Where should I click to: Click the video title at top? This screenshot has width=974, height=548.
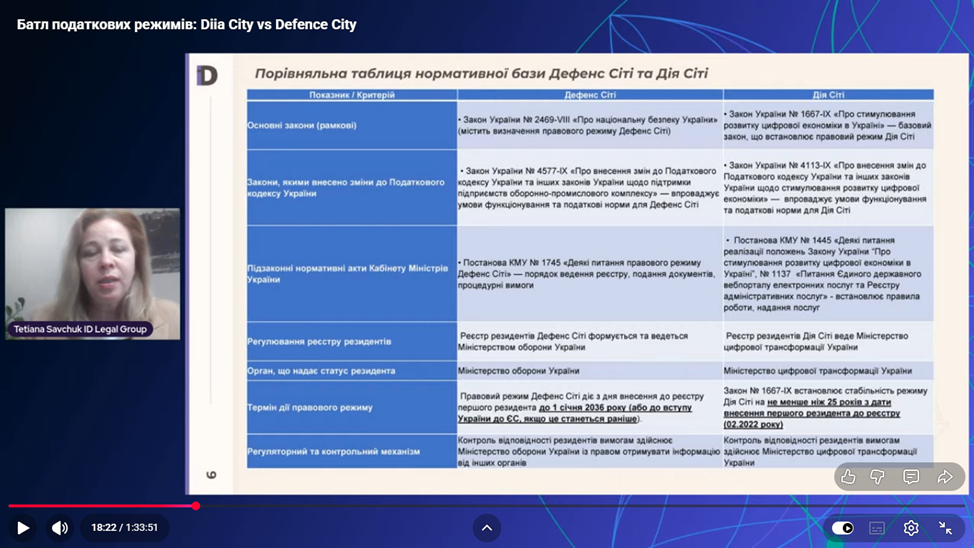pos(187,24)
